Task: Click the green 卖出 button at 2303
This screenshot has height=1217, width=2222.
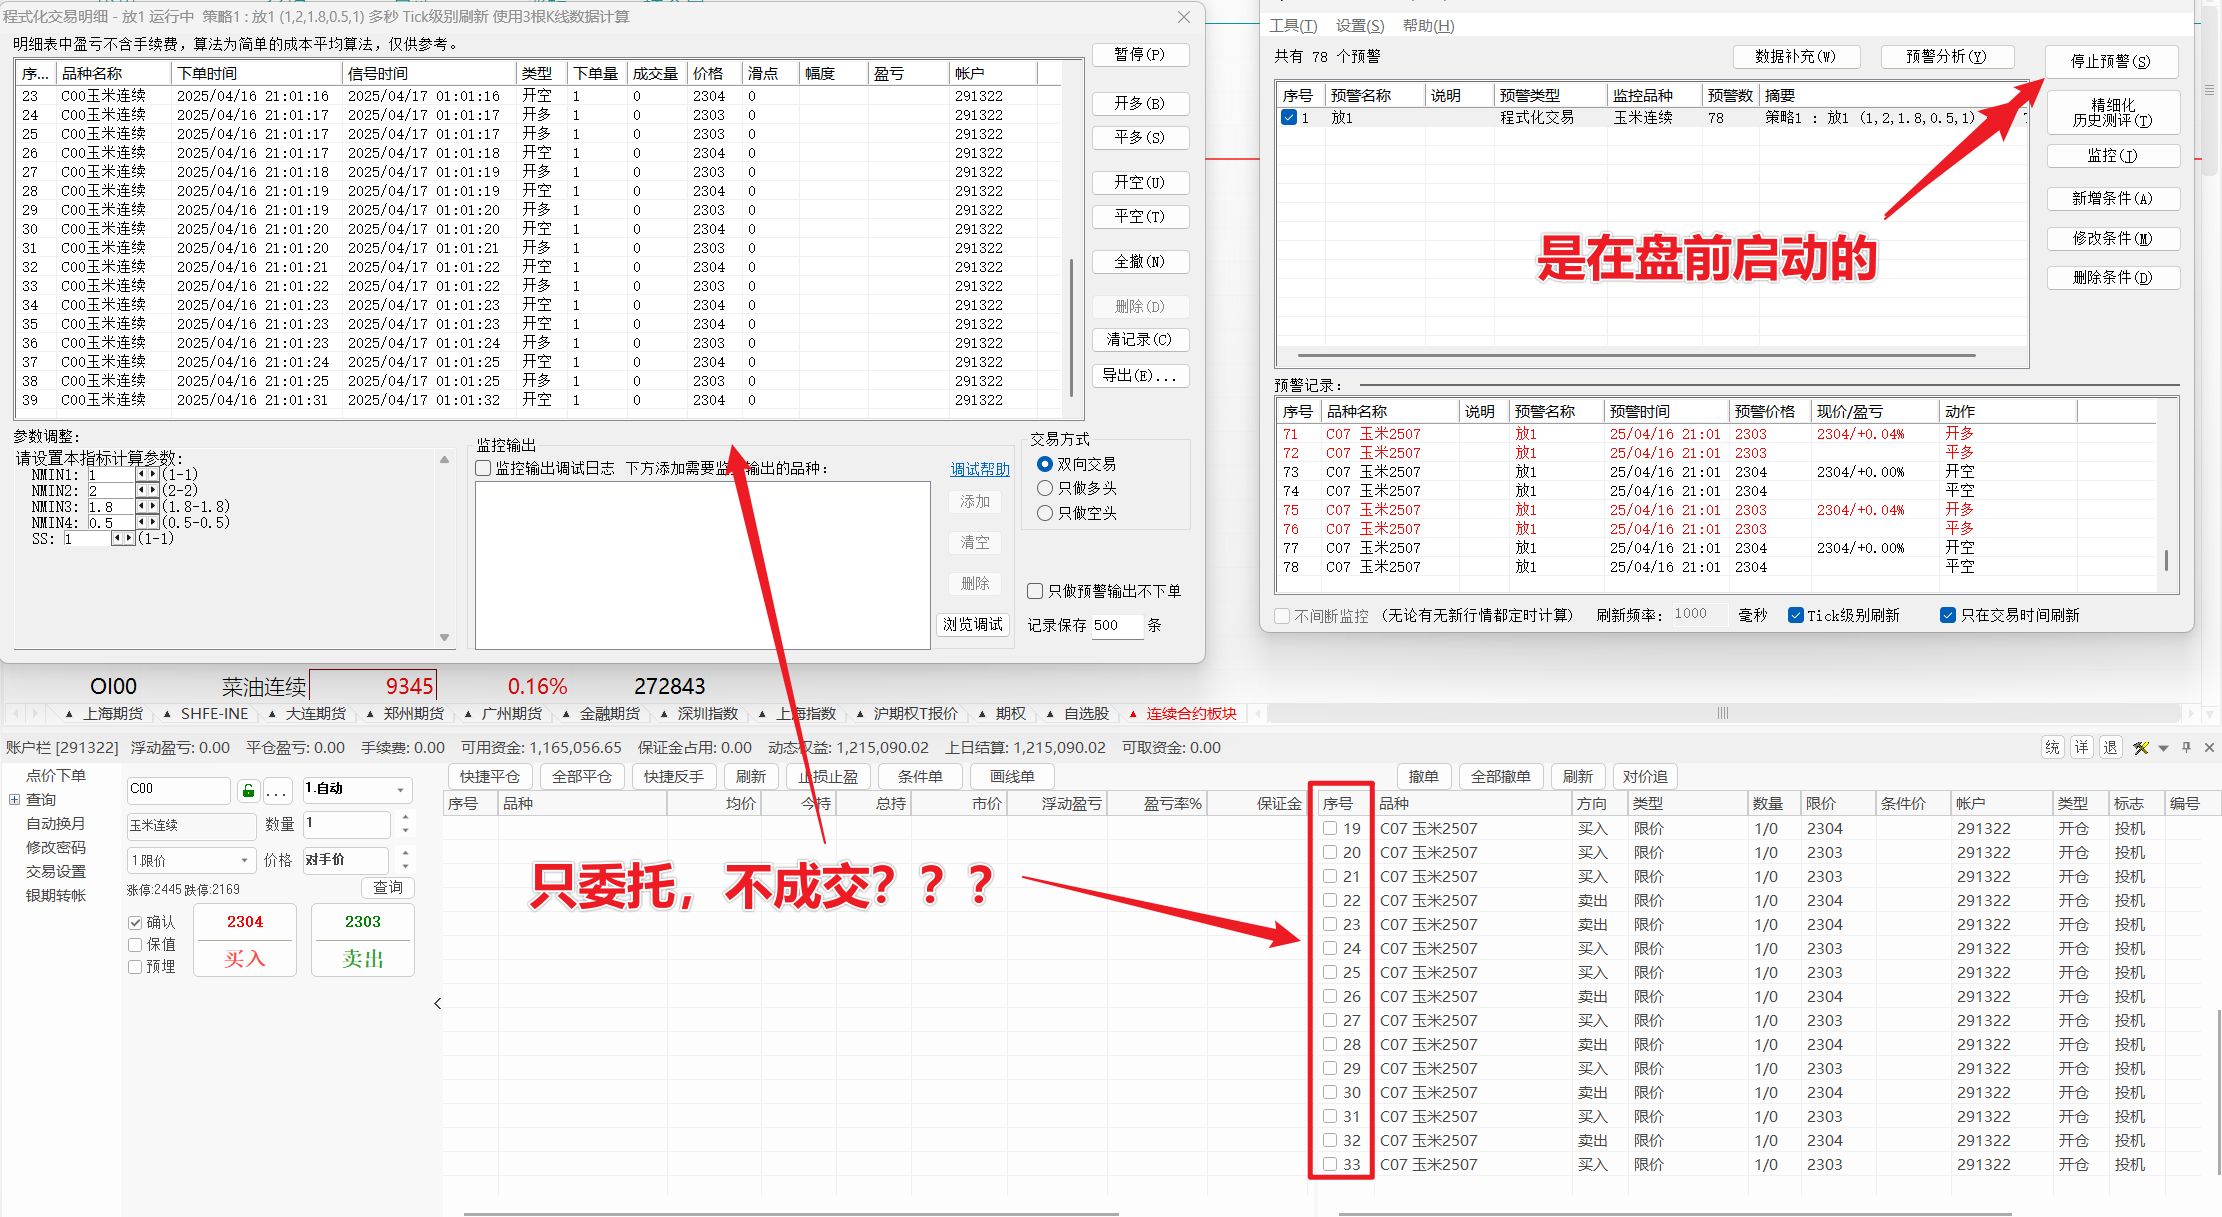Action: pyautogui.click(x=363, y=940)
